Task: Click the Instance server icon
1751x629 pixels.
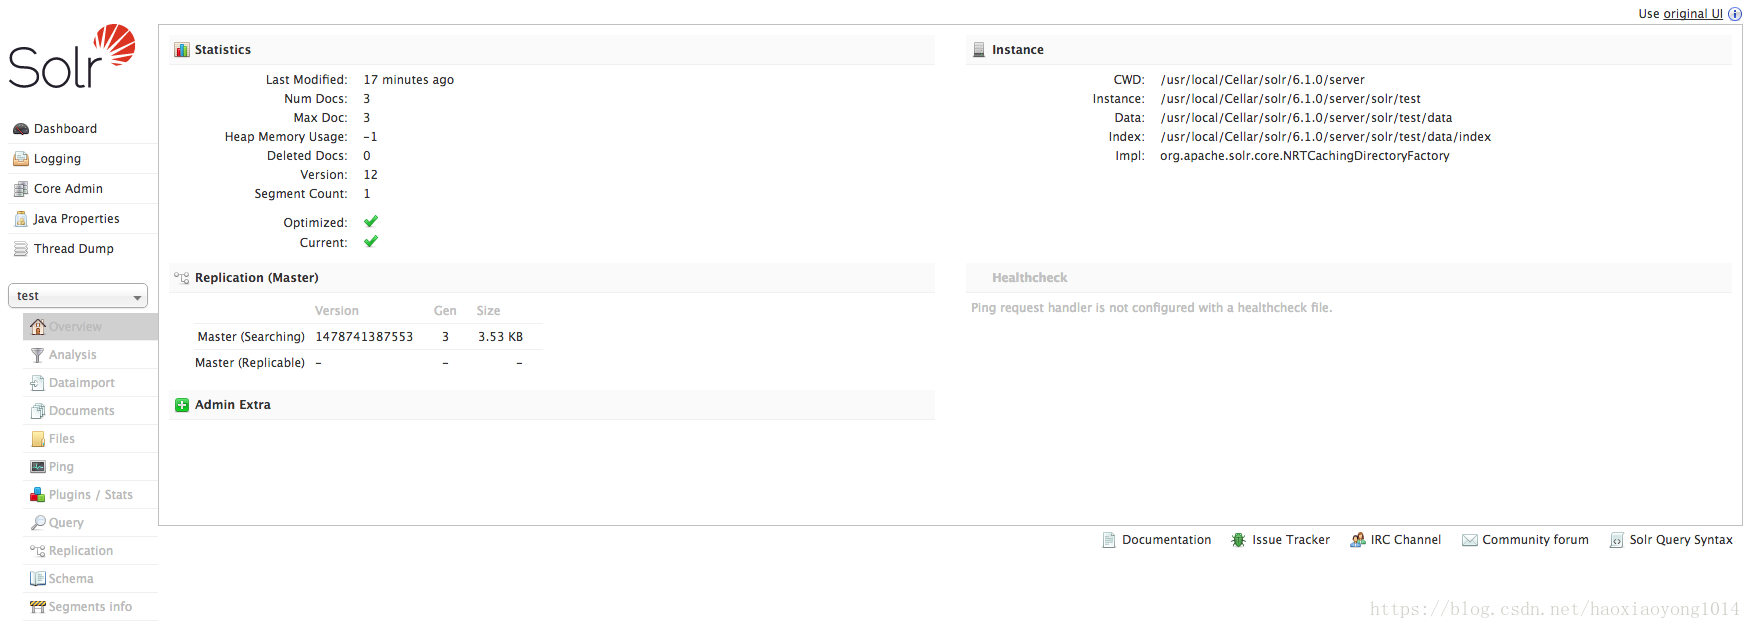Action: [x=979, y=50]
